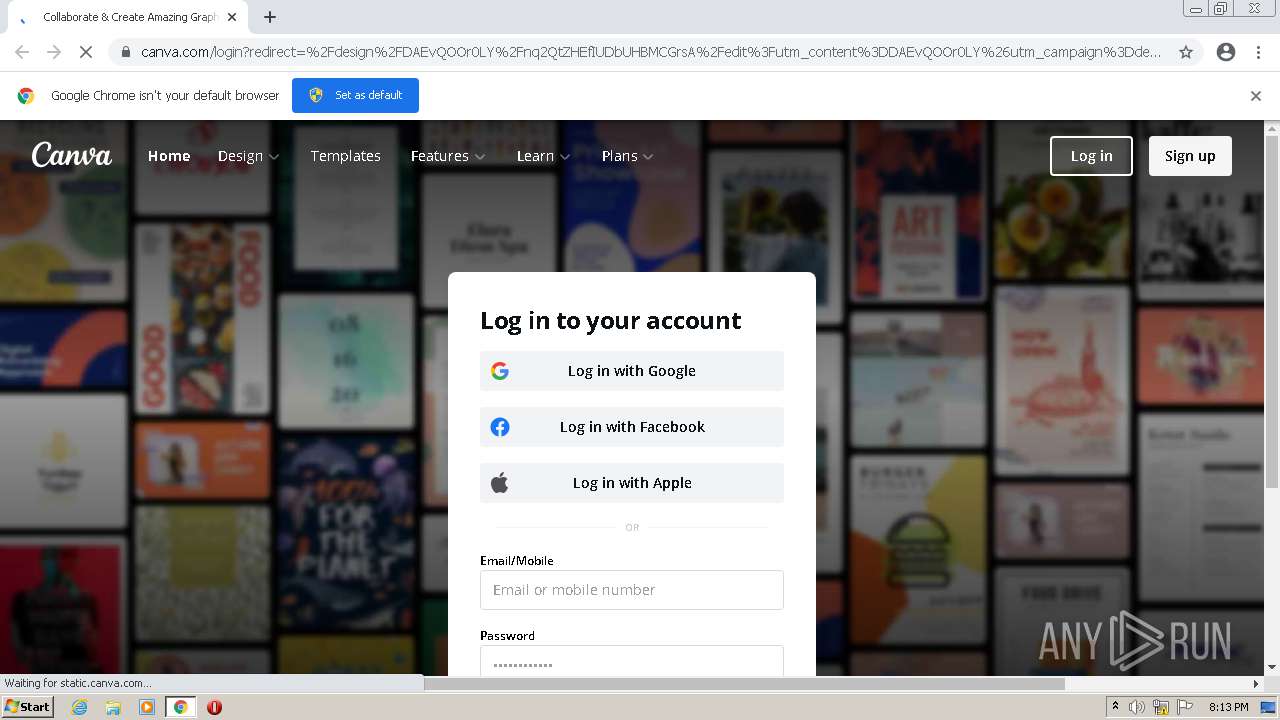The width and height of the screenshot is (1280, 720).
Task: Bookmark this page with the star icon
Action: tap(1186, 52)
